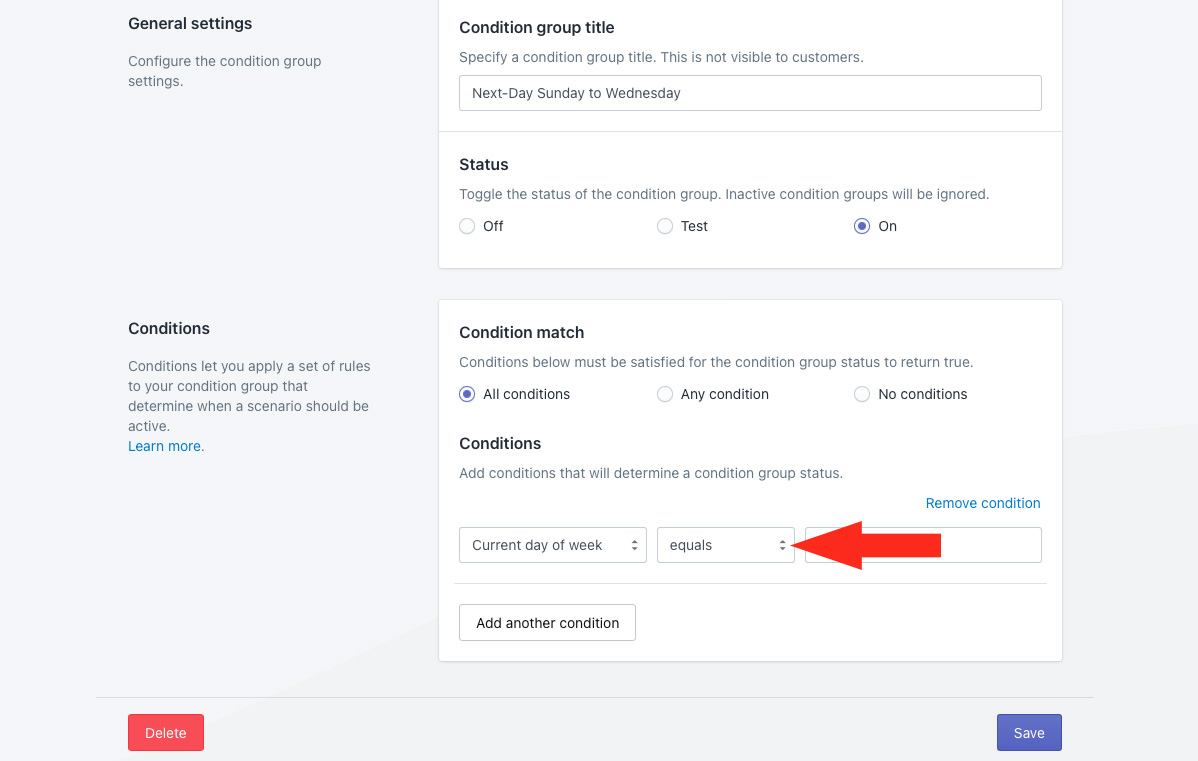Click the up-down arrows icon on equals select
The height and width of the screenshot is (761, 1198).
(782, 545)
